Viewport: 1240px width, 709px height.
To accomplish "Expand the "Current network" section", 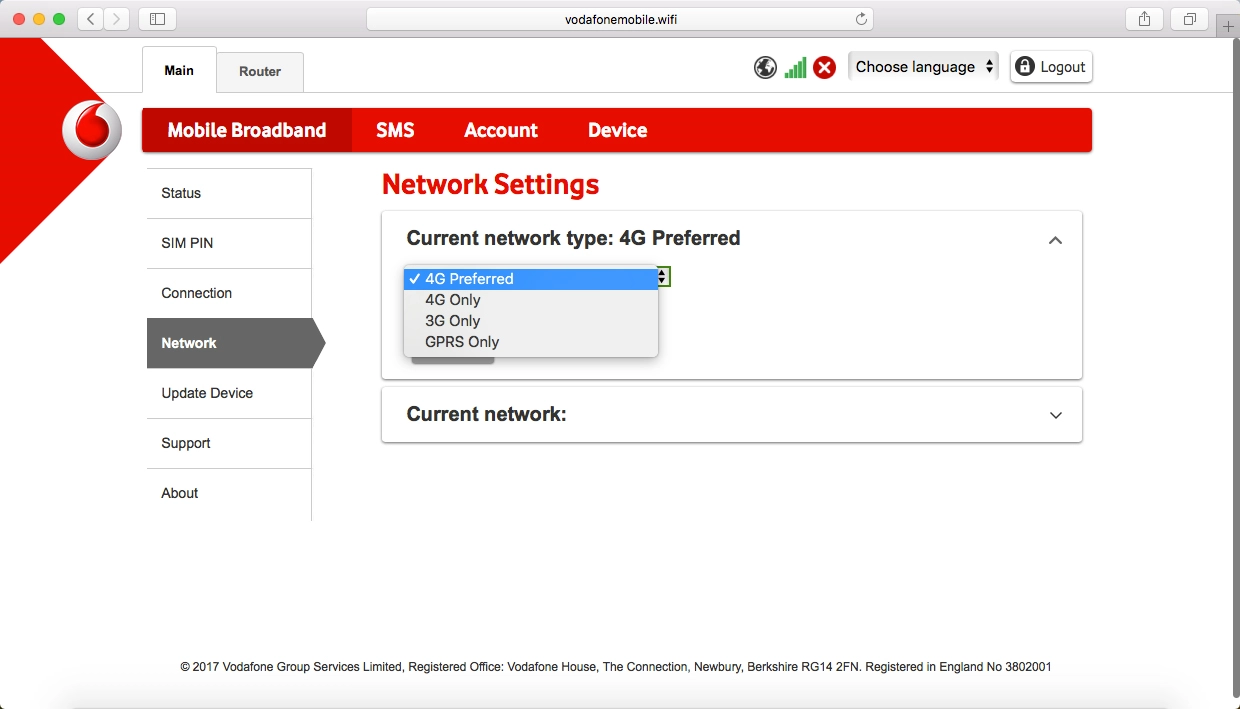I will coord(1055,414).
